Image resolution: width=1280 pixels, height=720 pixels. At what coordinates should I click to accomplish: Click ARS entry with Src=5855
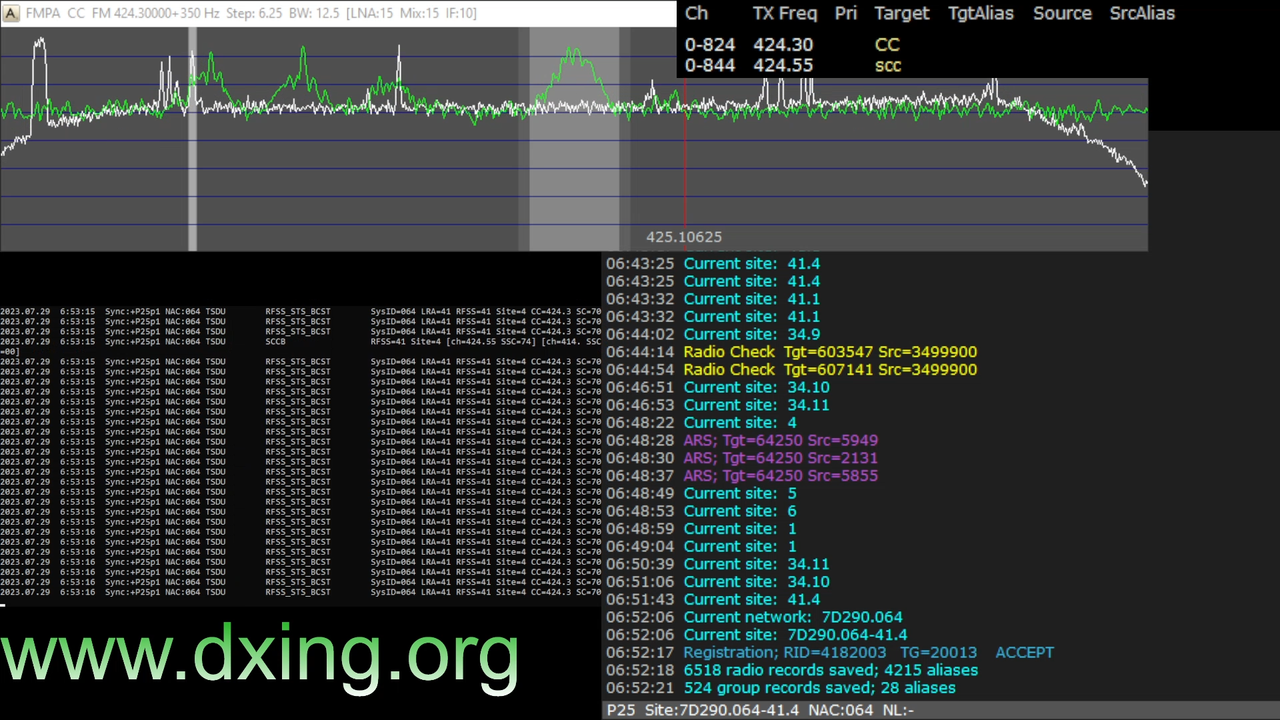click(742, 476)
